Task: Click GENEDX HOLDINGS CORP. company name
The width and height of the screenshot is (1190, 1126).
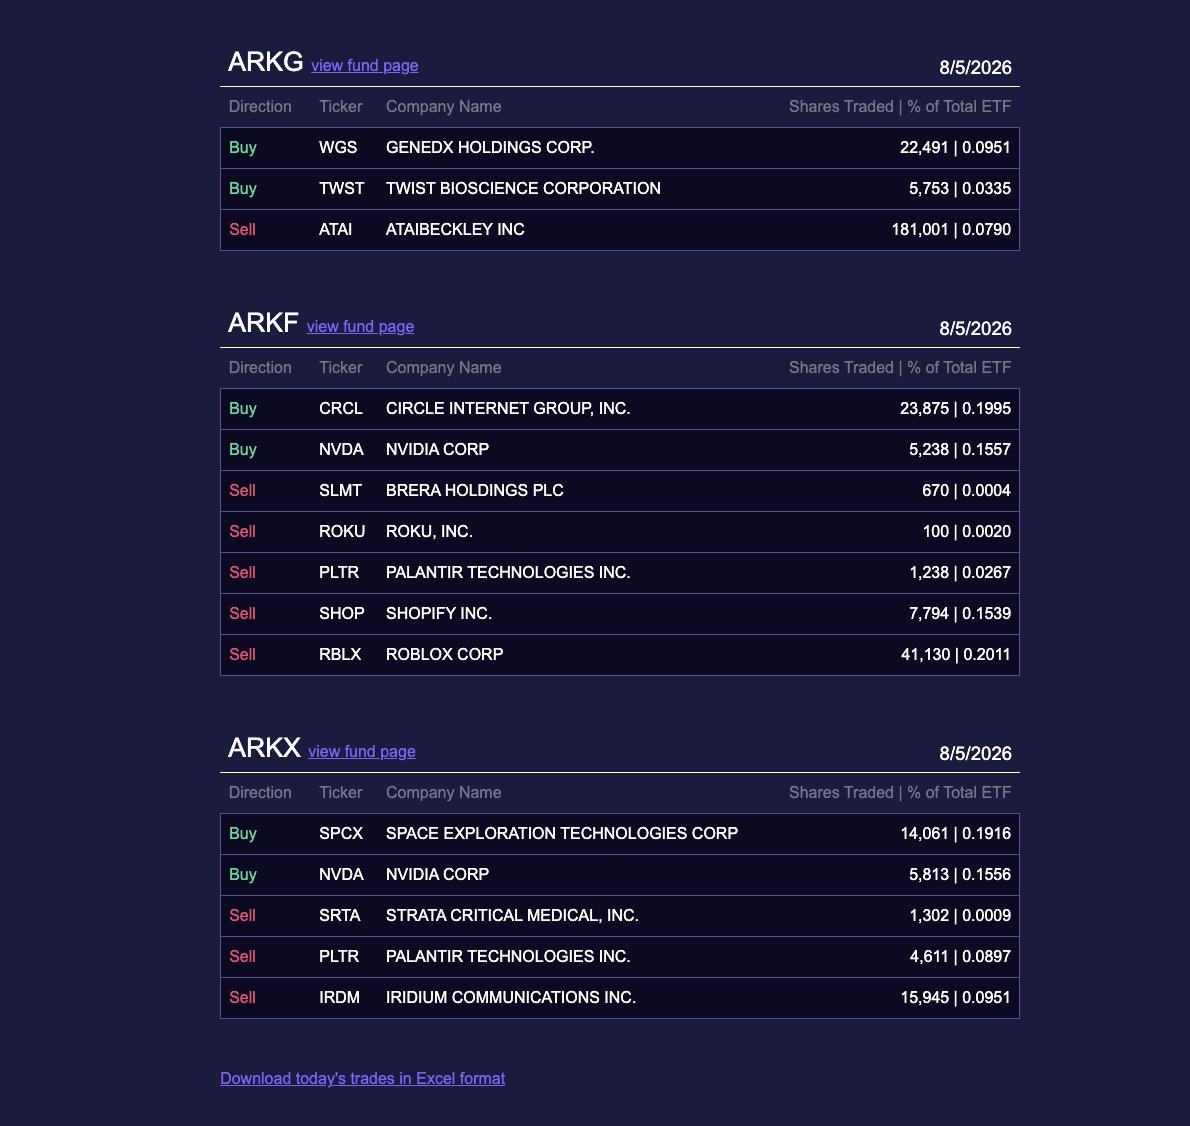Action: tap(490, 147)
